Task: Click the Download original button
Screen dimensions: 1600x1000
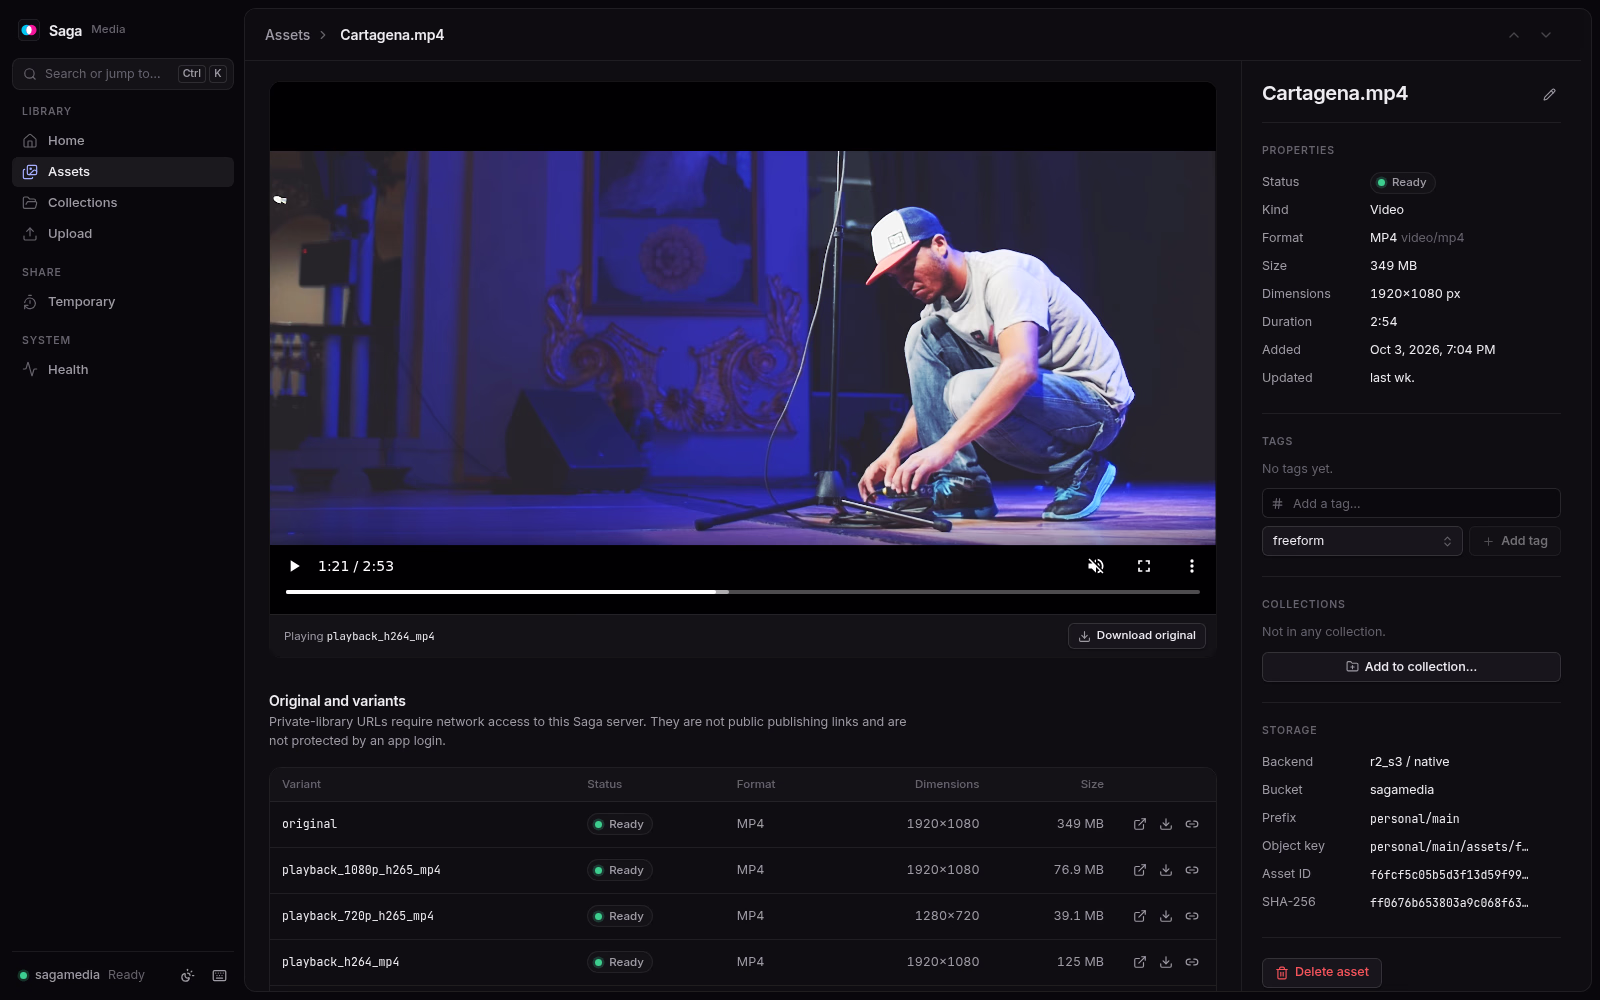Action: tap(1137, 636)
